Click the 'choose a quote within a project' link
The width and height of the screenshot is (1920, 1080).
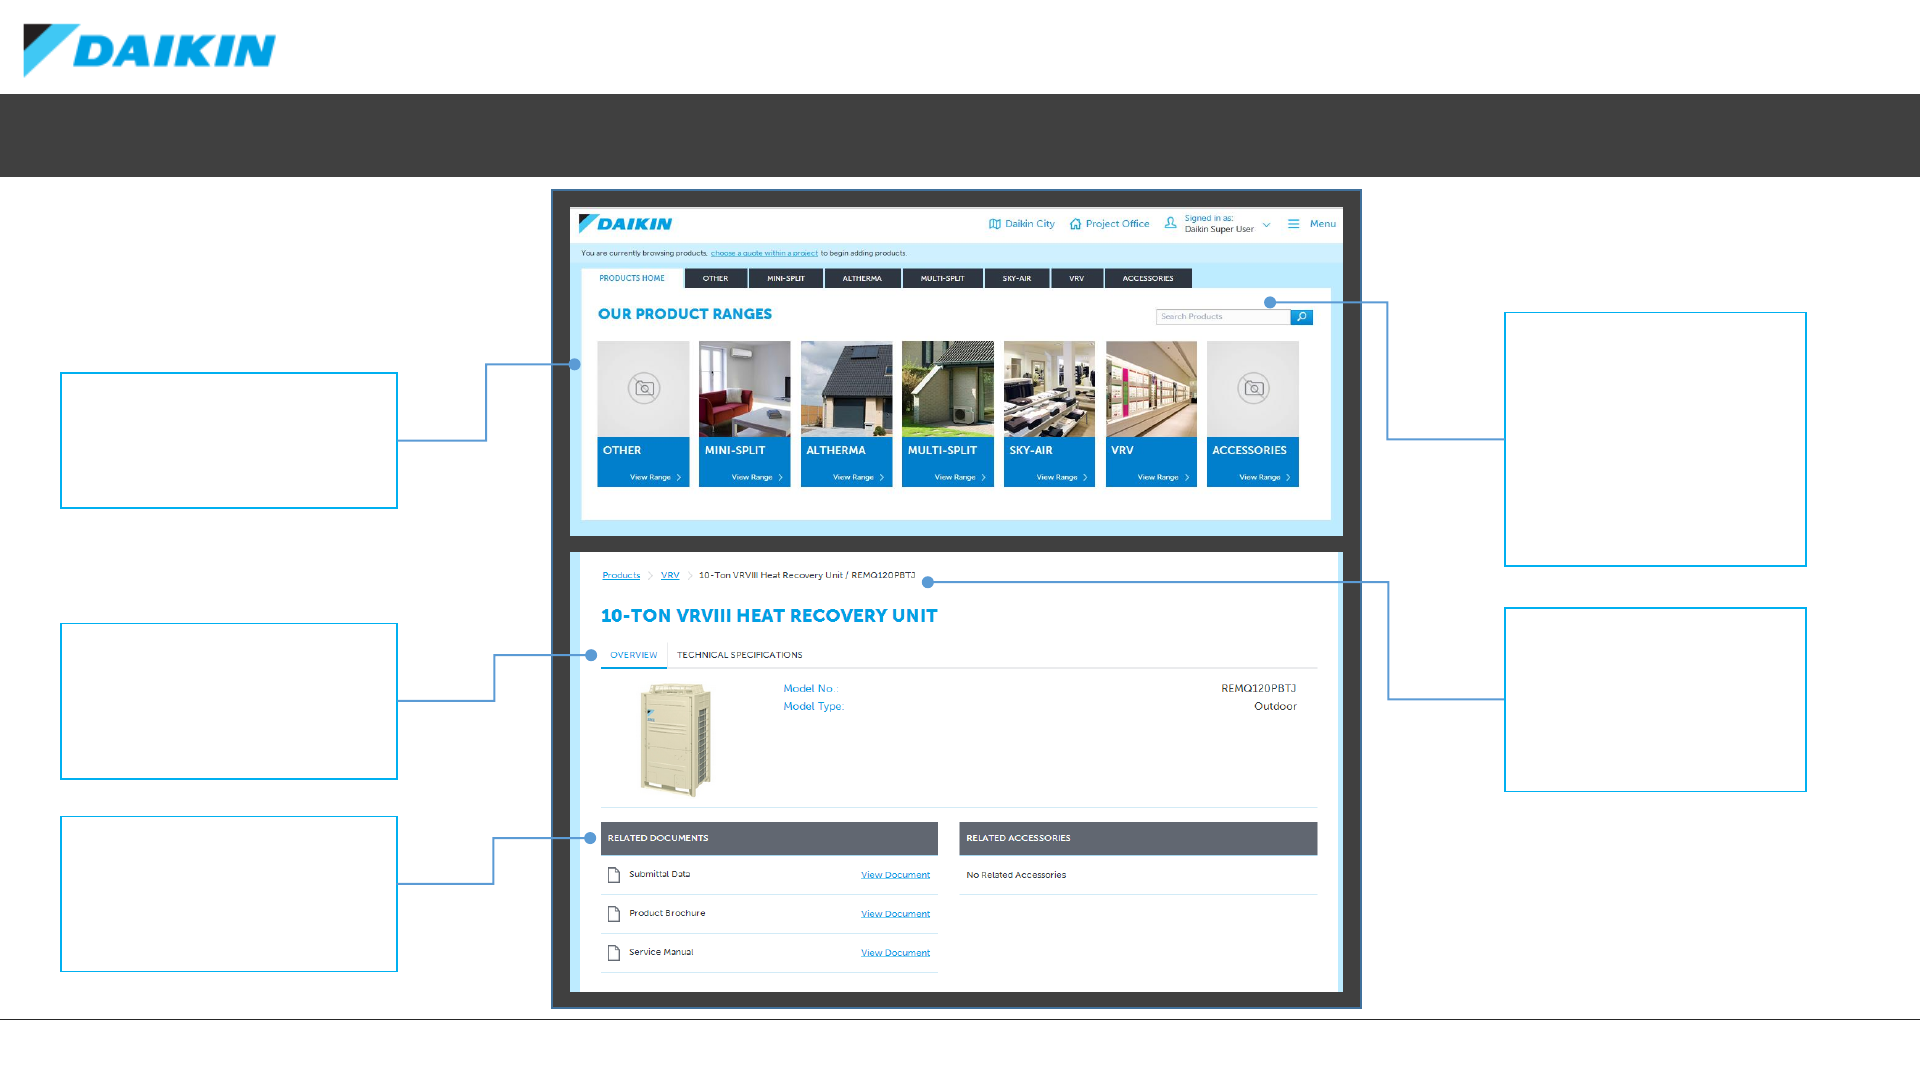[x=764, y=253]
